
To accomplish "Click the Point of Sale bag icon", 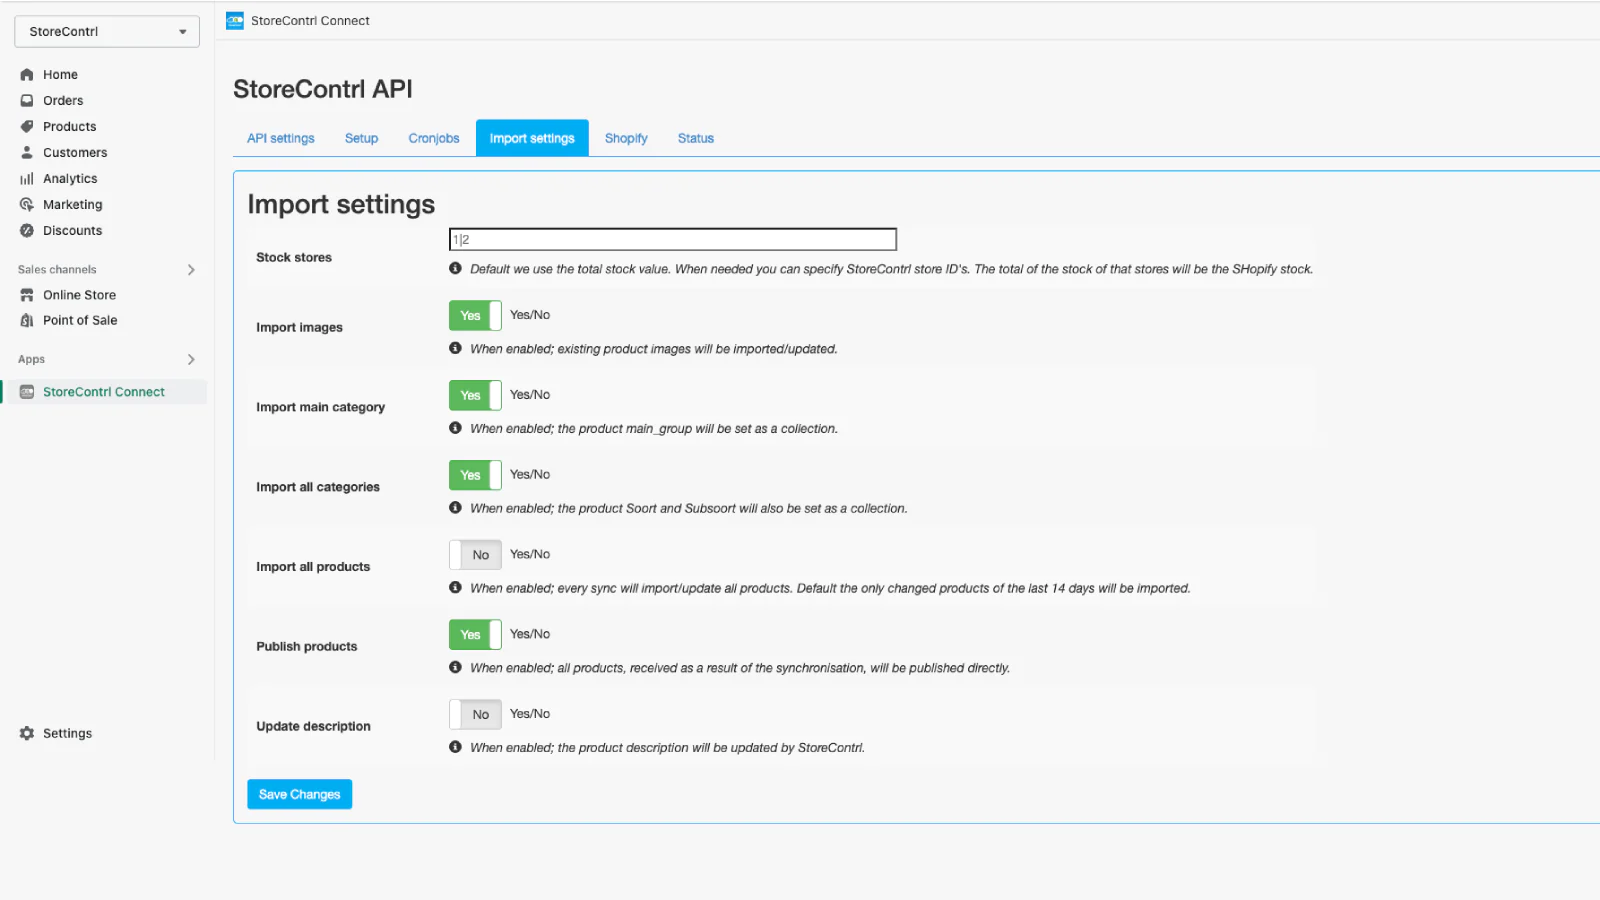I will click(x=27, y=321).
